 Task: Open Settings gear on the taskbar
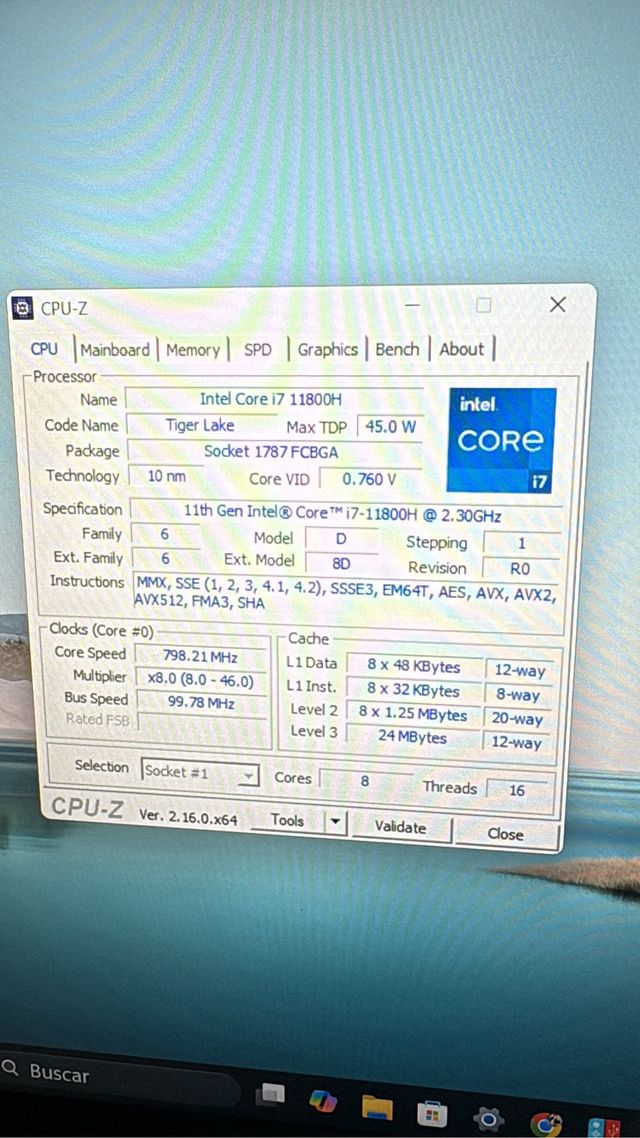click(488, 1118)
